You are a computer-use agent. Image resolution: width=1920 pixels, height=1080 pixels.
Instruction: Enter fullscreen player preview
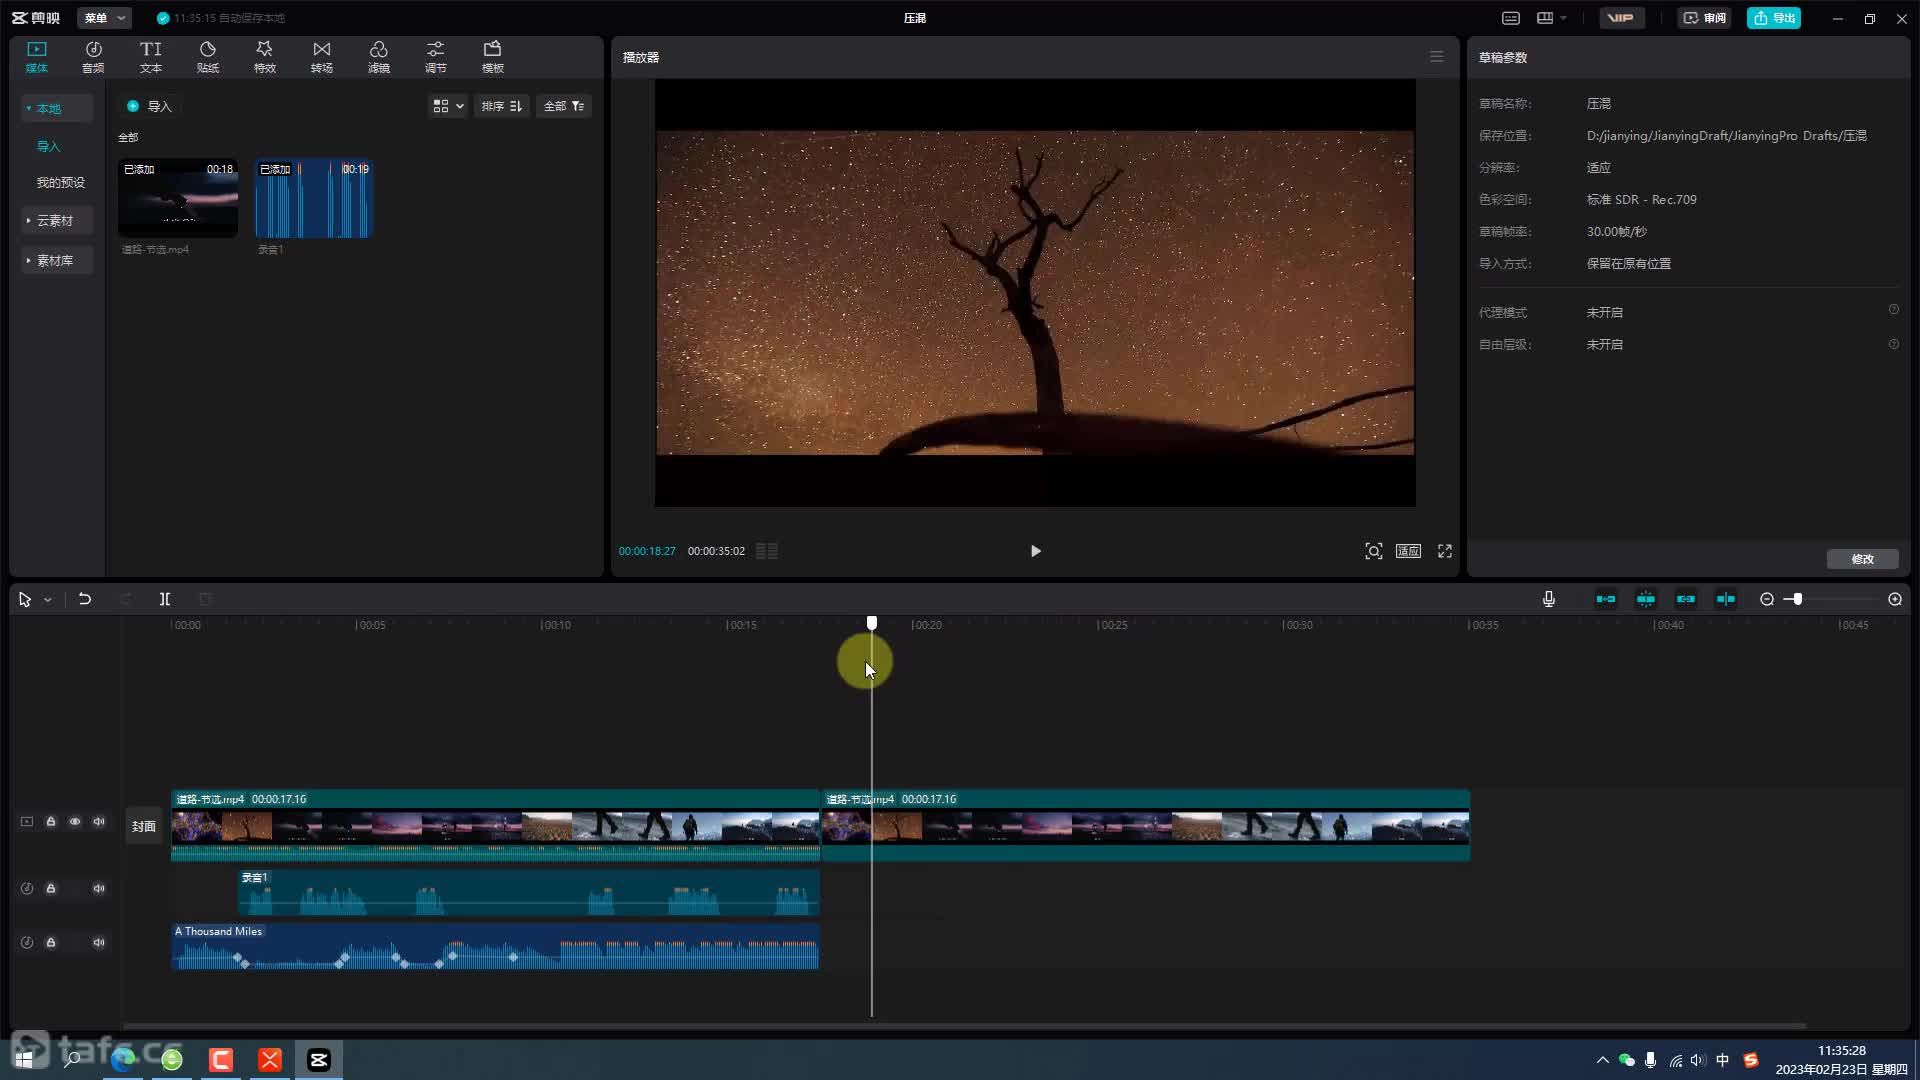[x=1445, y=551]
